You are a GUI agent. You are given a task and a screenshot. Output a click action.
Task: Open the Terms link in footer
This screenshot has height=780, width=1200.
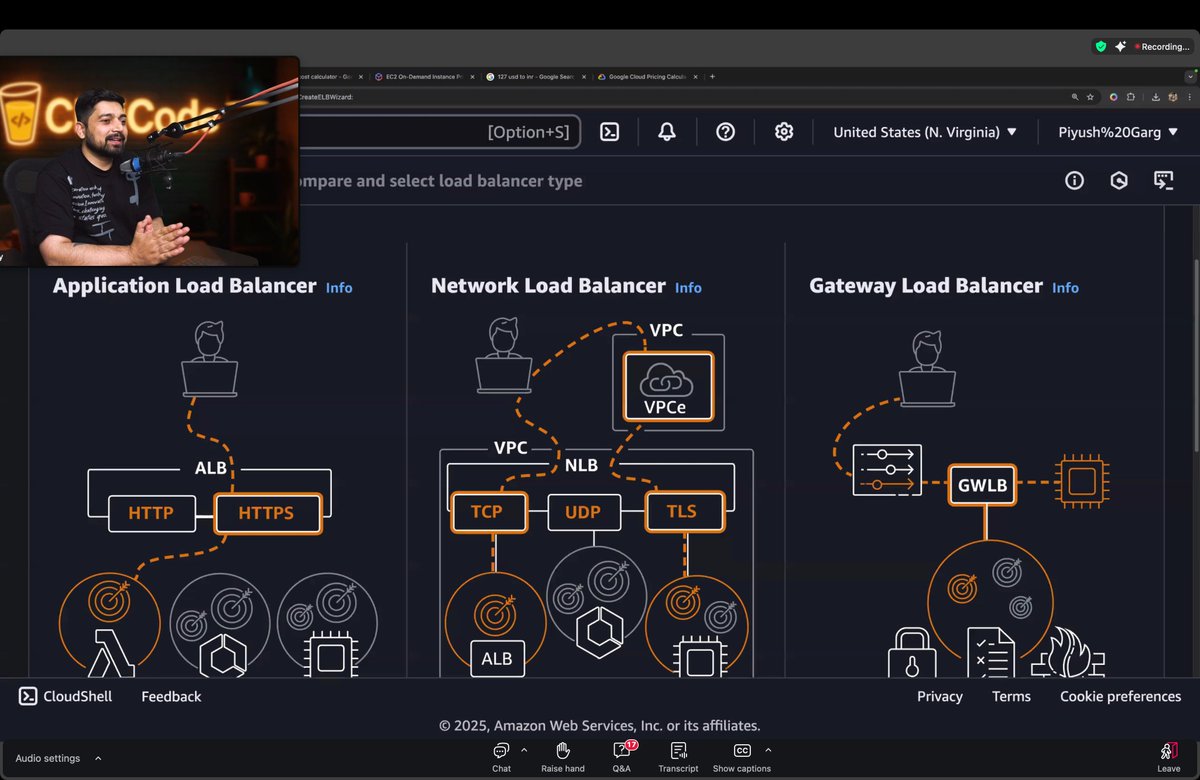[1011, 697]
